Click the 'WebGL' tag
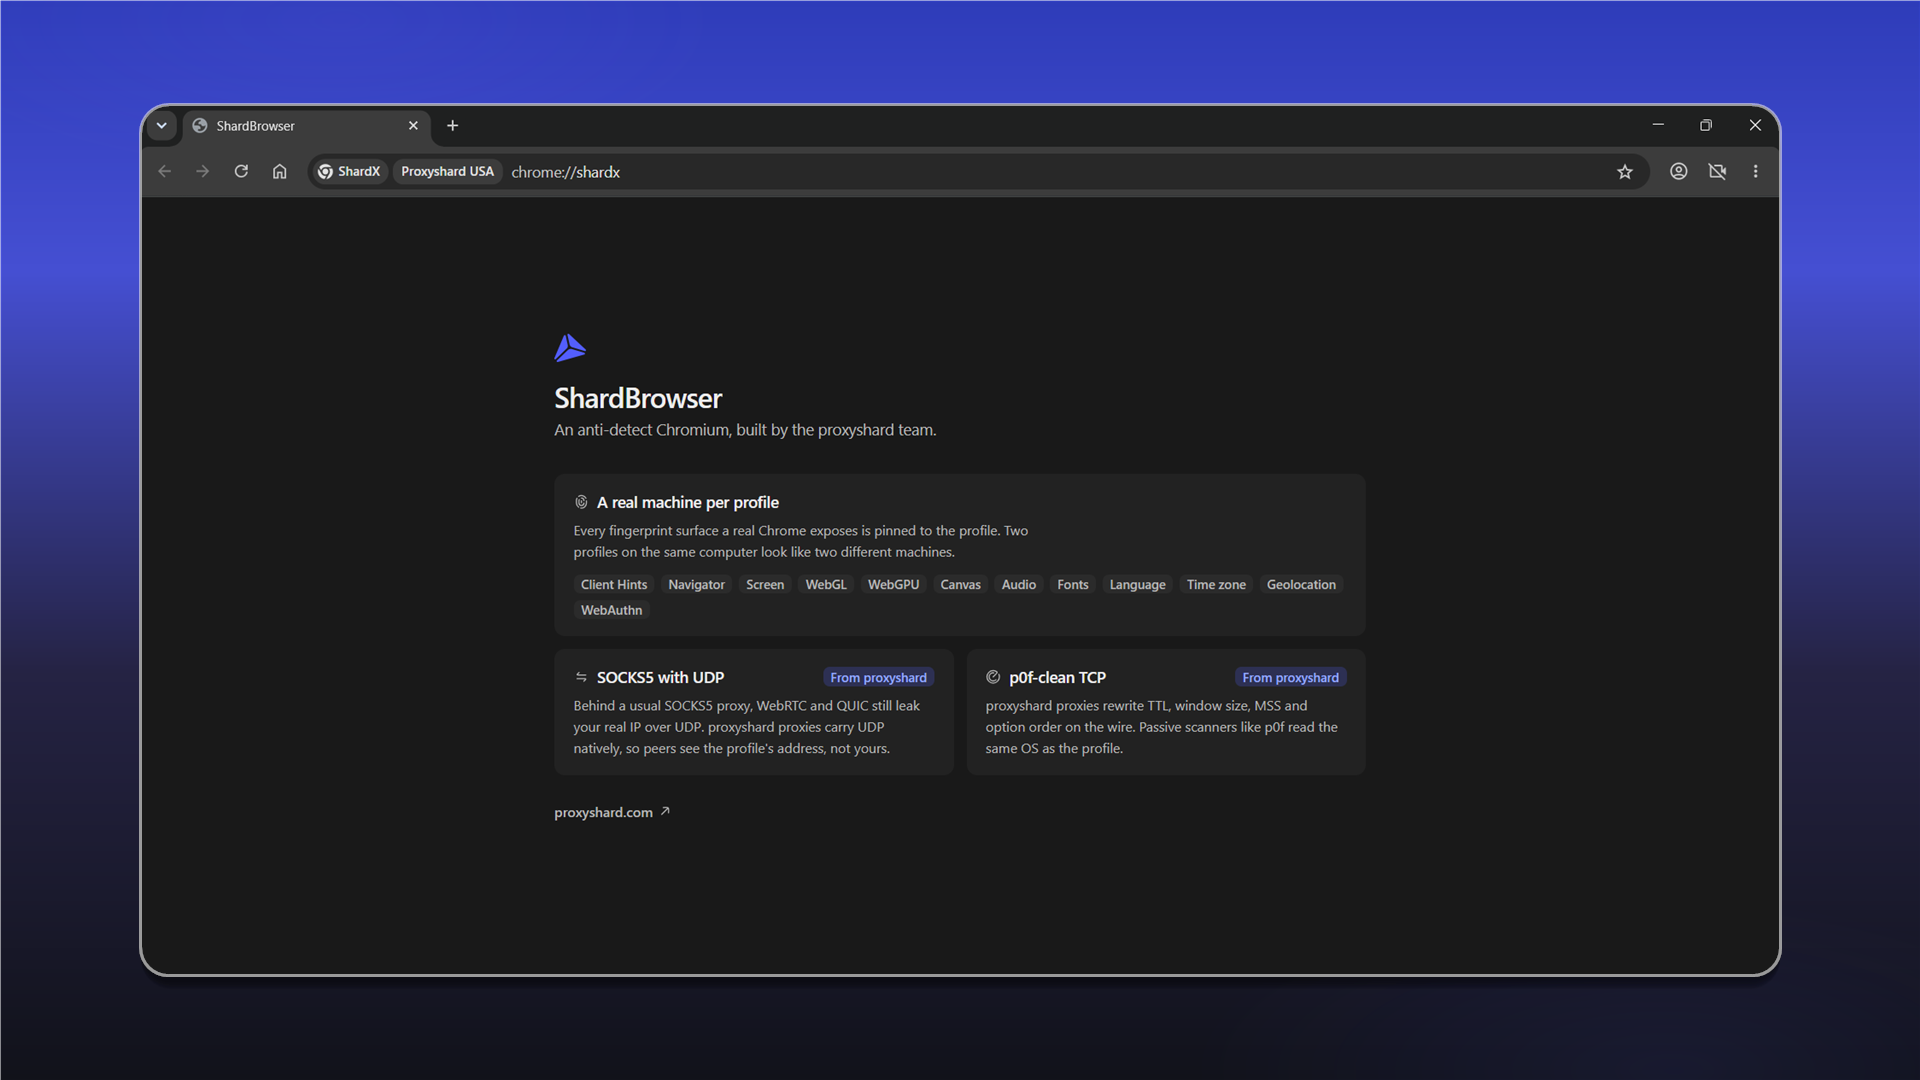This screenshot has width=1920, height=1080. coord(826,585)
